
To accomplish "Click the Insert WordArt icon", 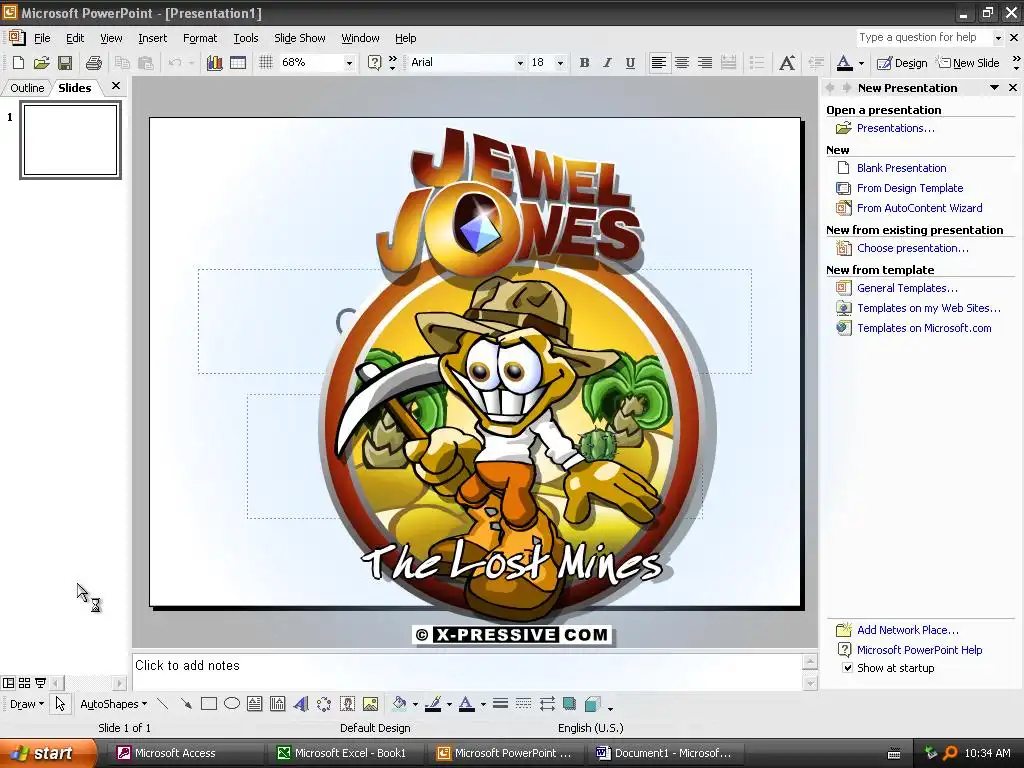I will [300, 704].
